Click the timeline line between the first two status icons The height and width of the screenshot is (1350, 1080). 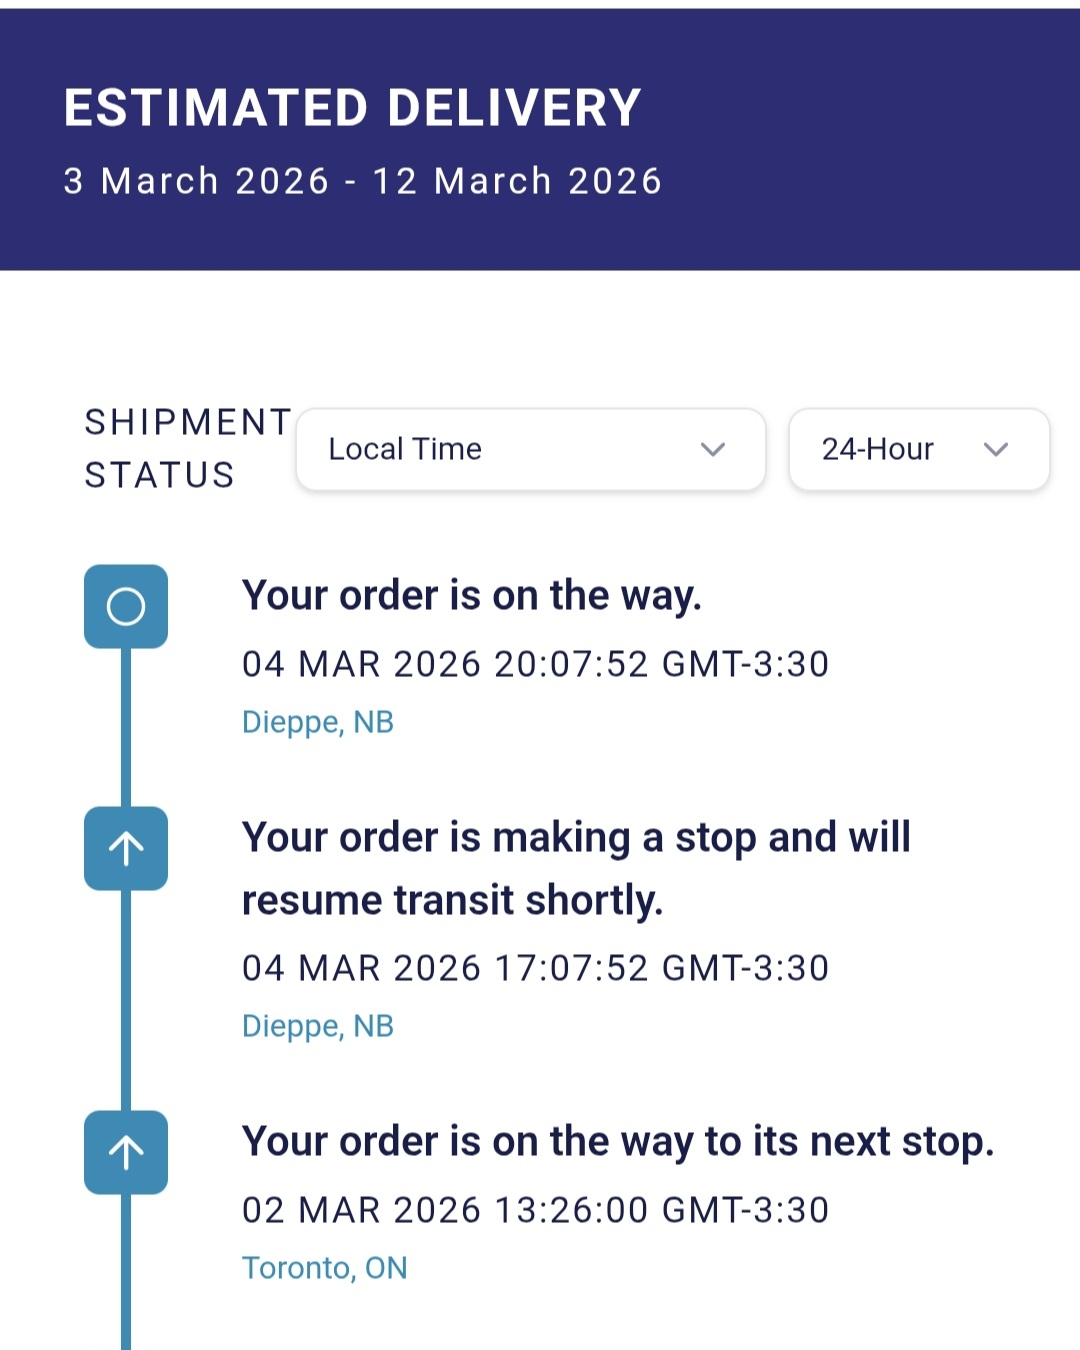[x=126, y=727]
